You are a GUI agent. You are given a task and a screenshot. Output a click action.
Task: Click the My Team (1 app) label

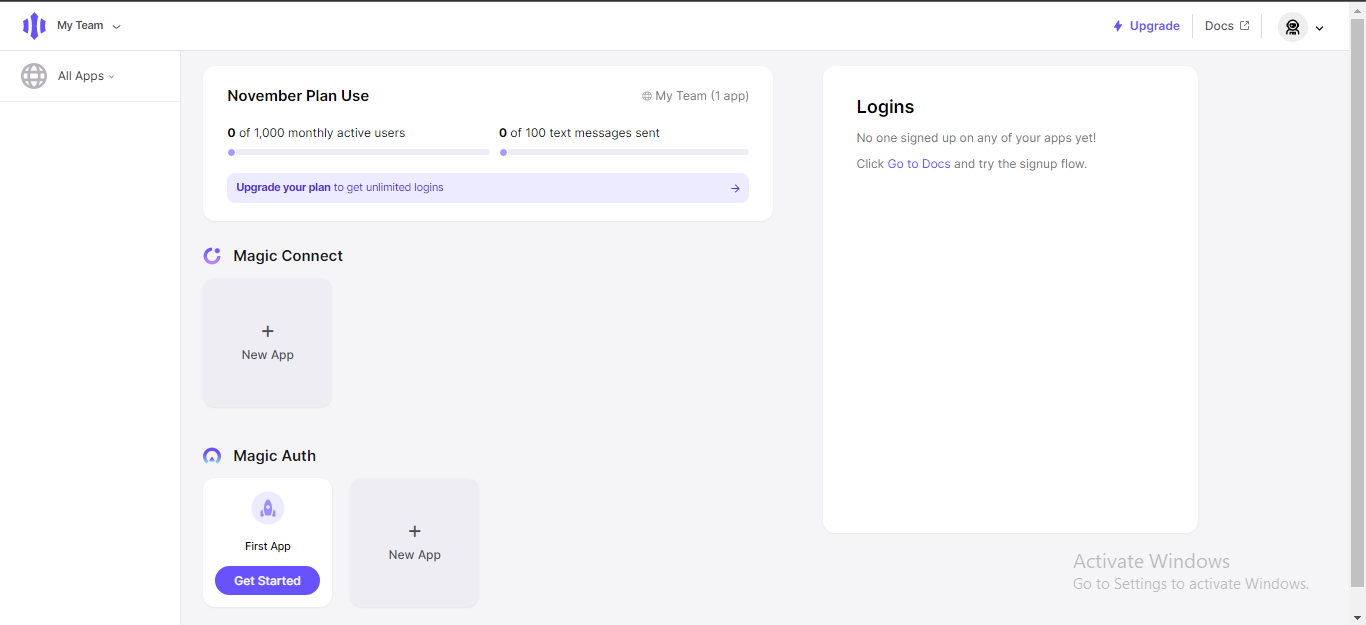click(702, 96)
